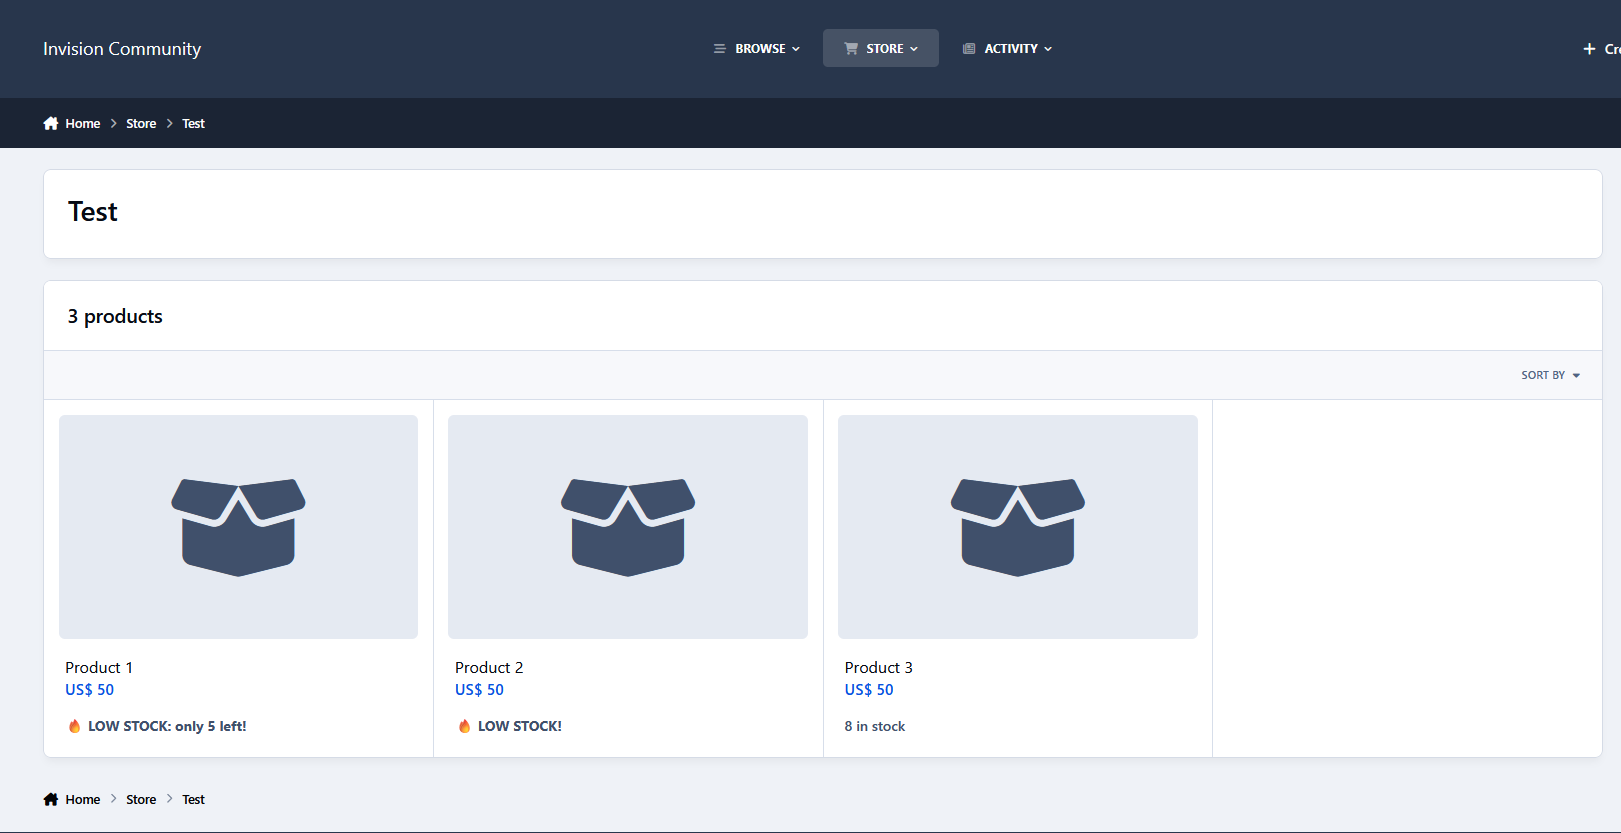The width and height of the screenshot is (1621, 833).
Task: Click the plus Create icon
Action: point(1589,49)
